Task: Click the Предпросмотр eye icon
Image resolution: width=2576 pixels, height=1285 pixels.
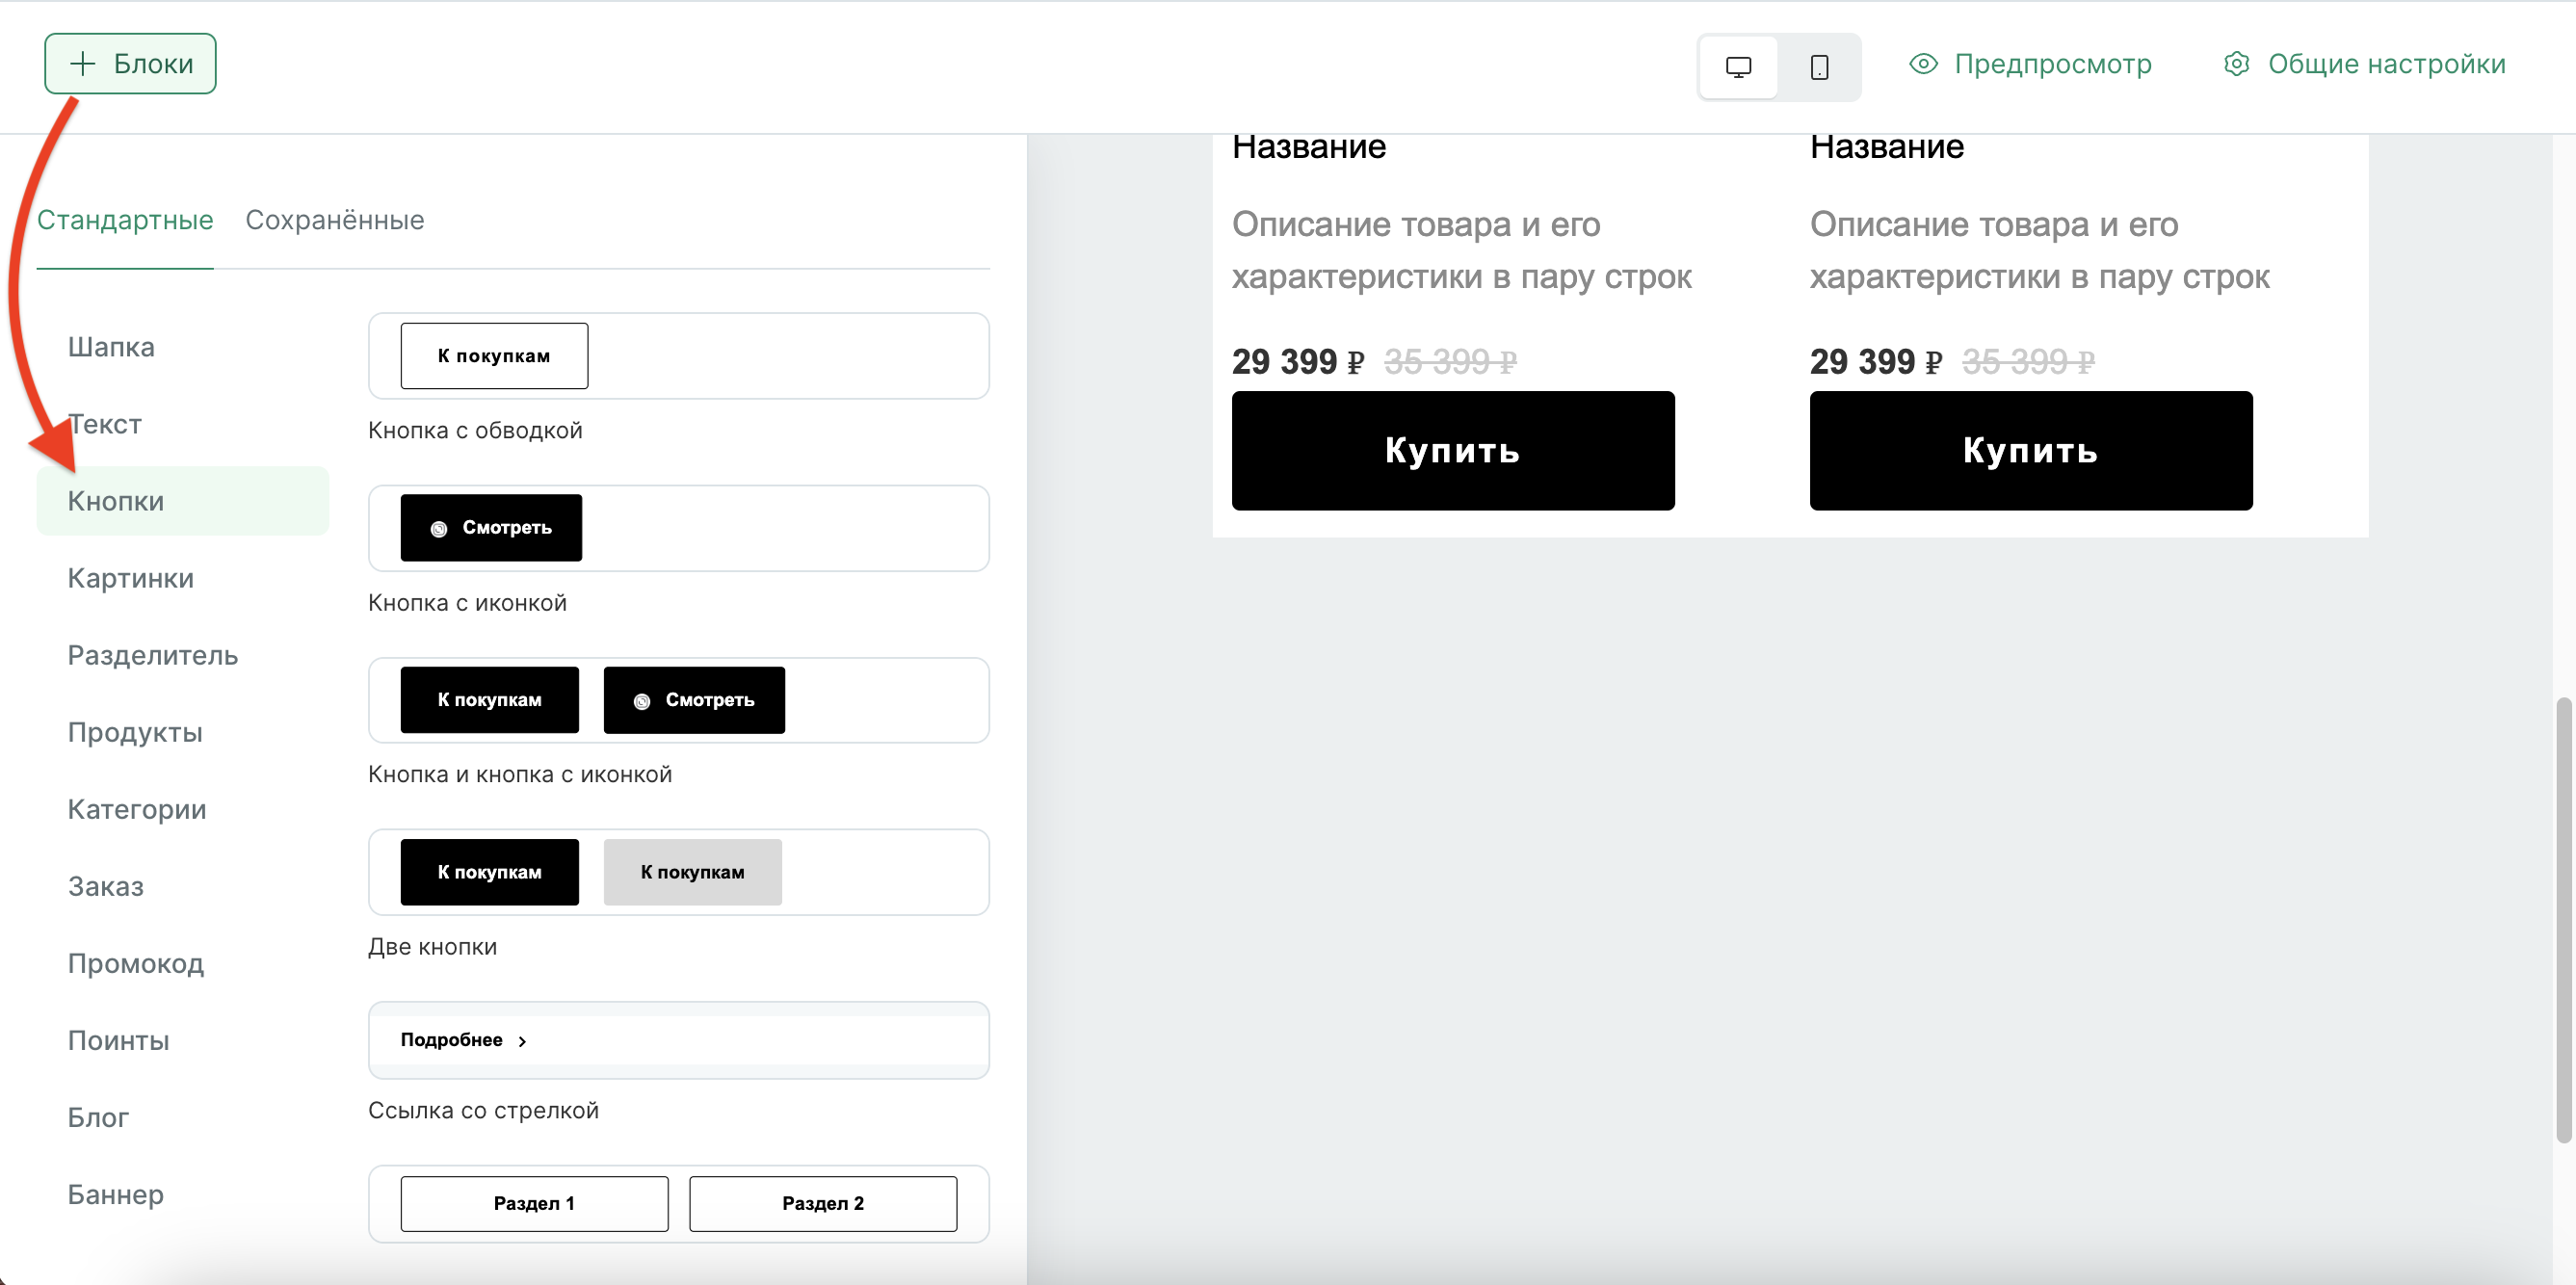Action: (1923, 64)
